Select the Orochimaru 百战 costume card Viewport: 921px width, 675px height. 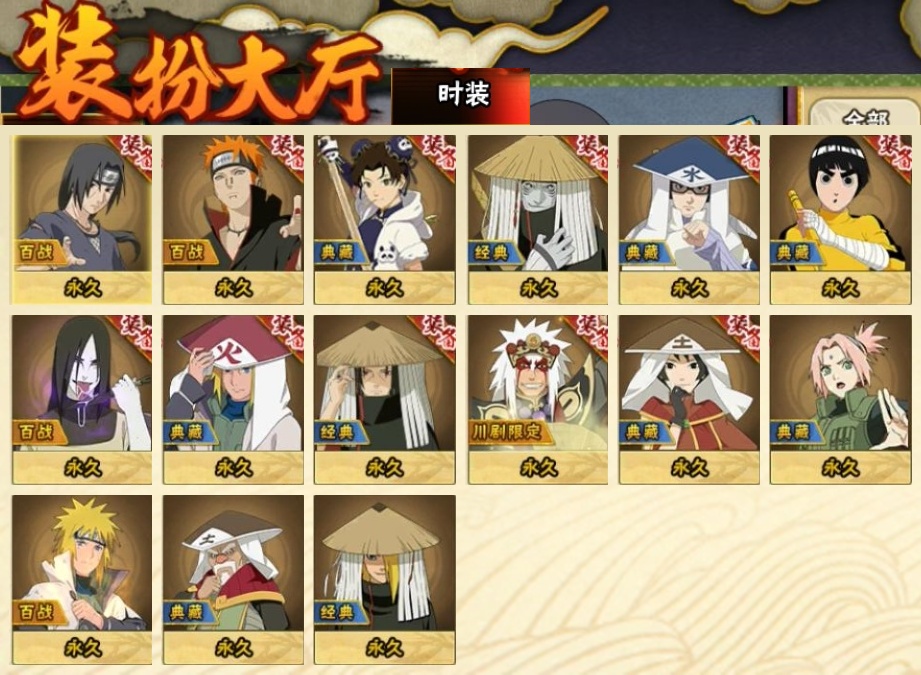coord(82,399)
